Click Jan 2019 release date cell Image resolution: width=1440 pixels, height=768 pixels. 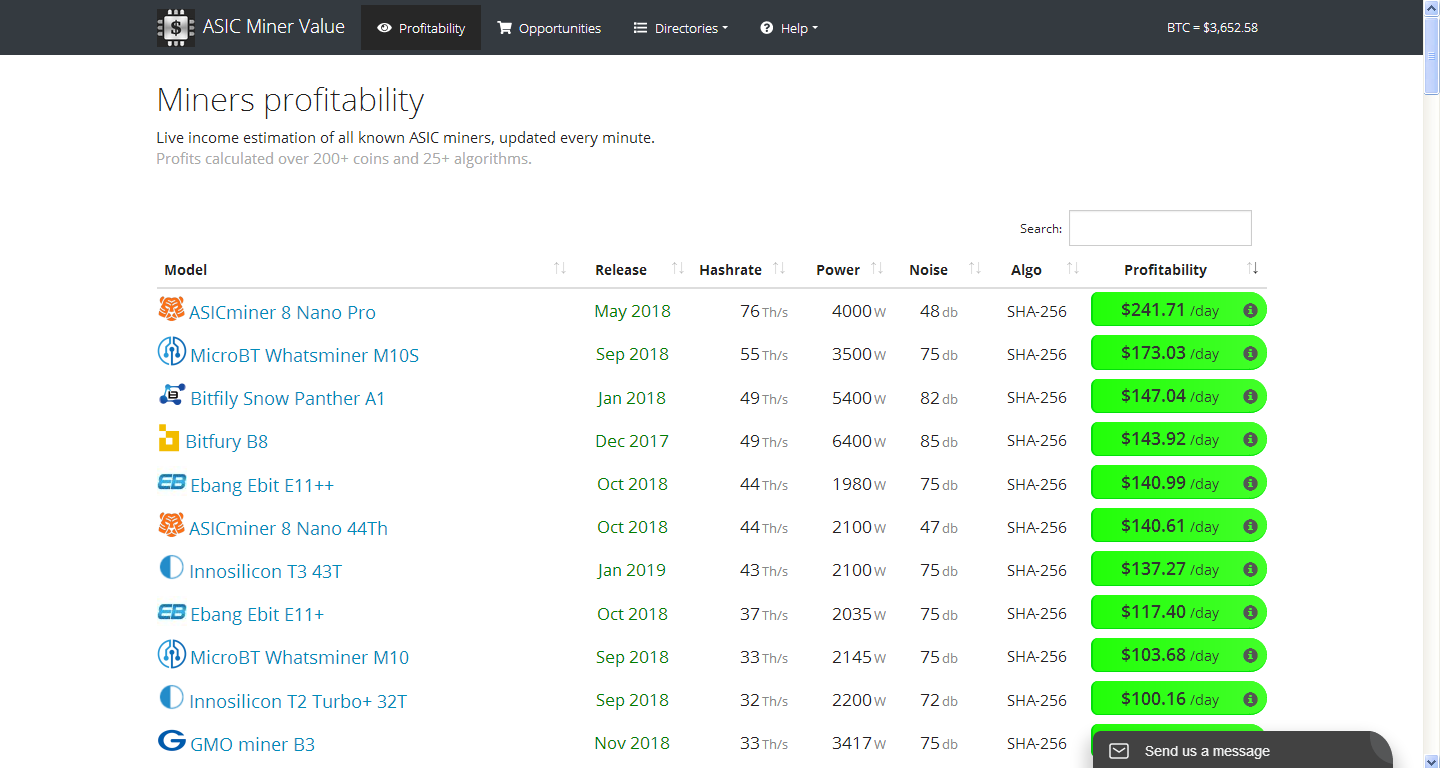pos(632,570)
